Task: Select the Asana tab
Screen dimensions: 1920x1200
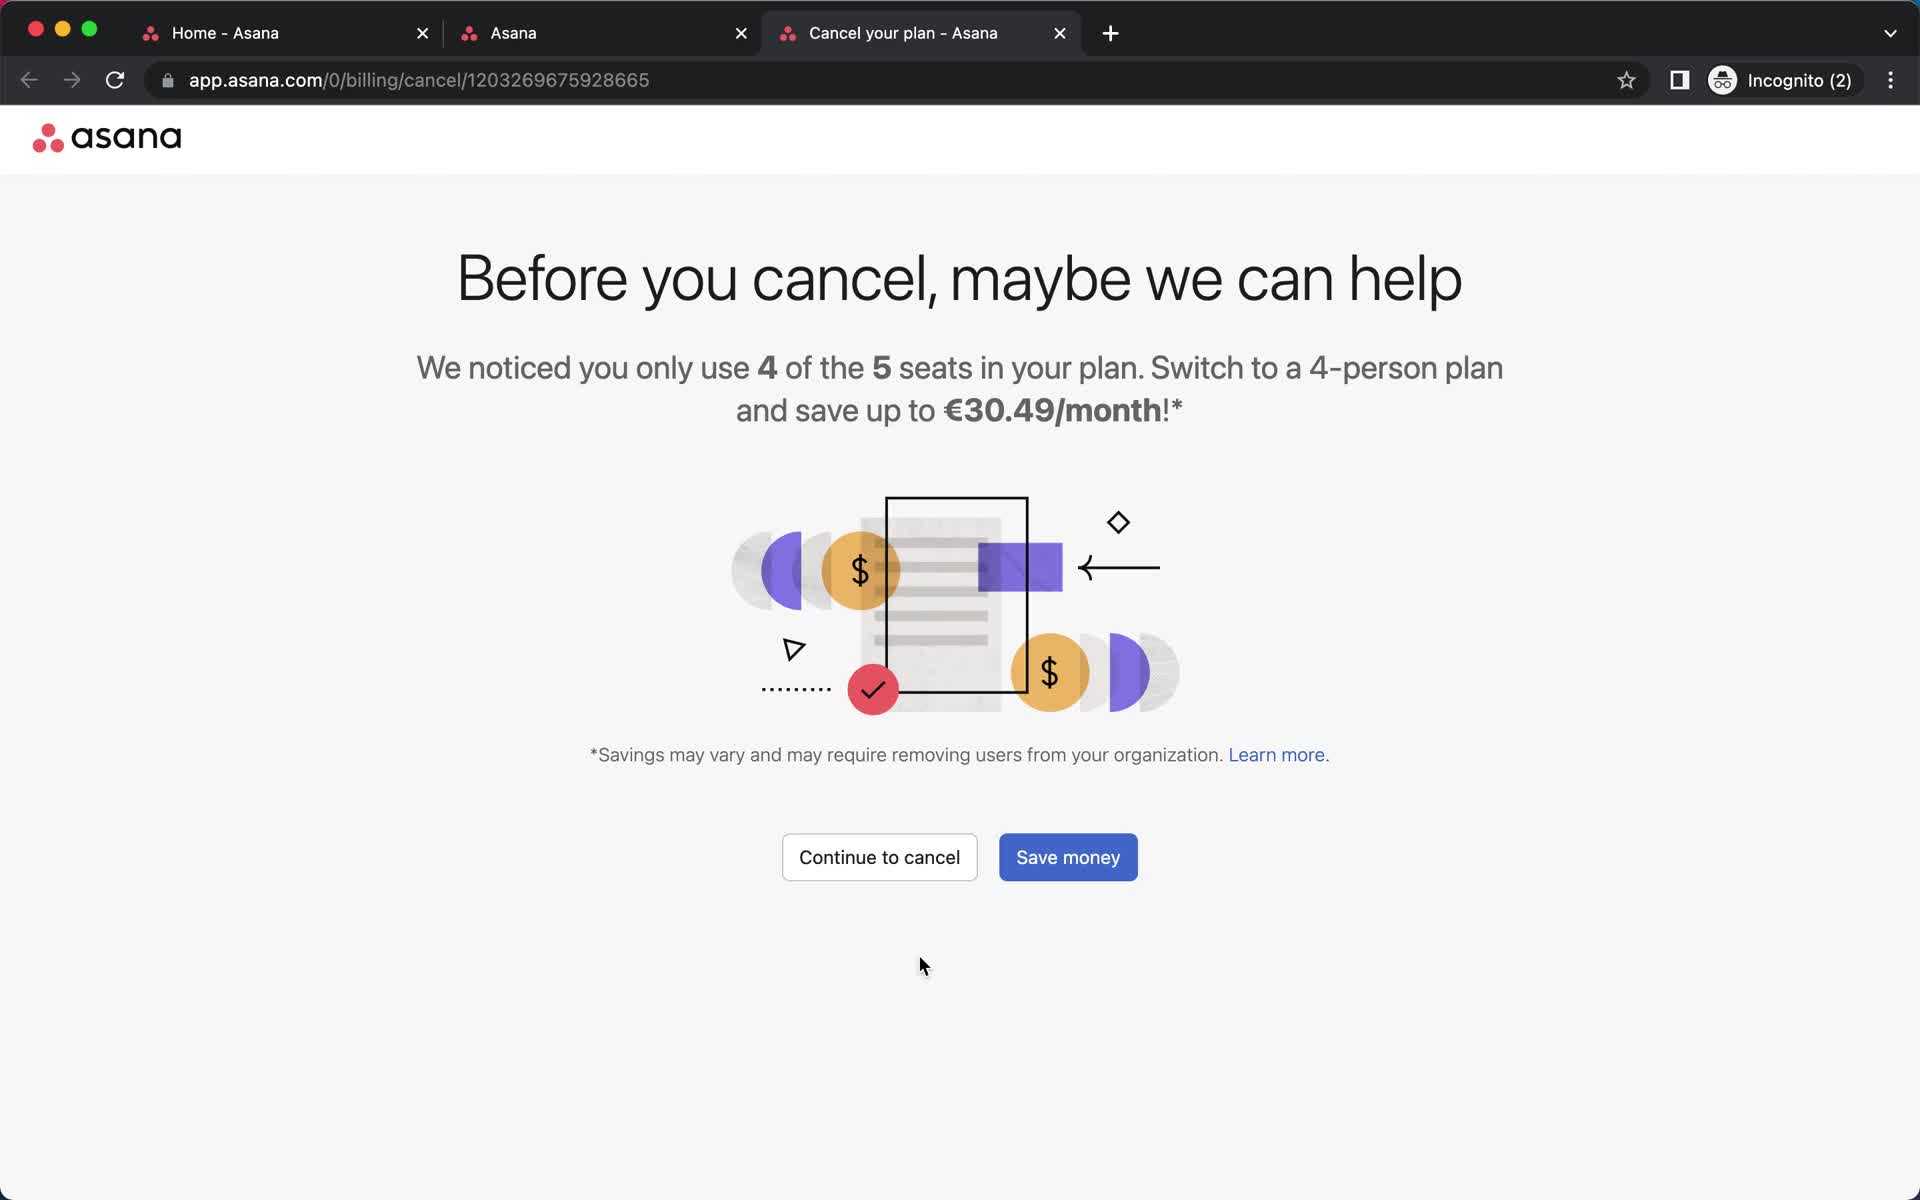Action: tap(604, 32)
